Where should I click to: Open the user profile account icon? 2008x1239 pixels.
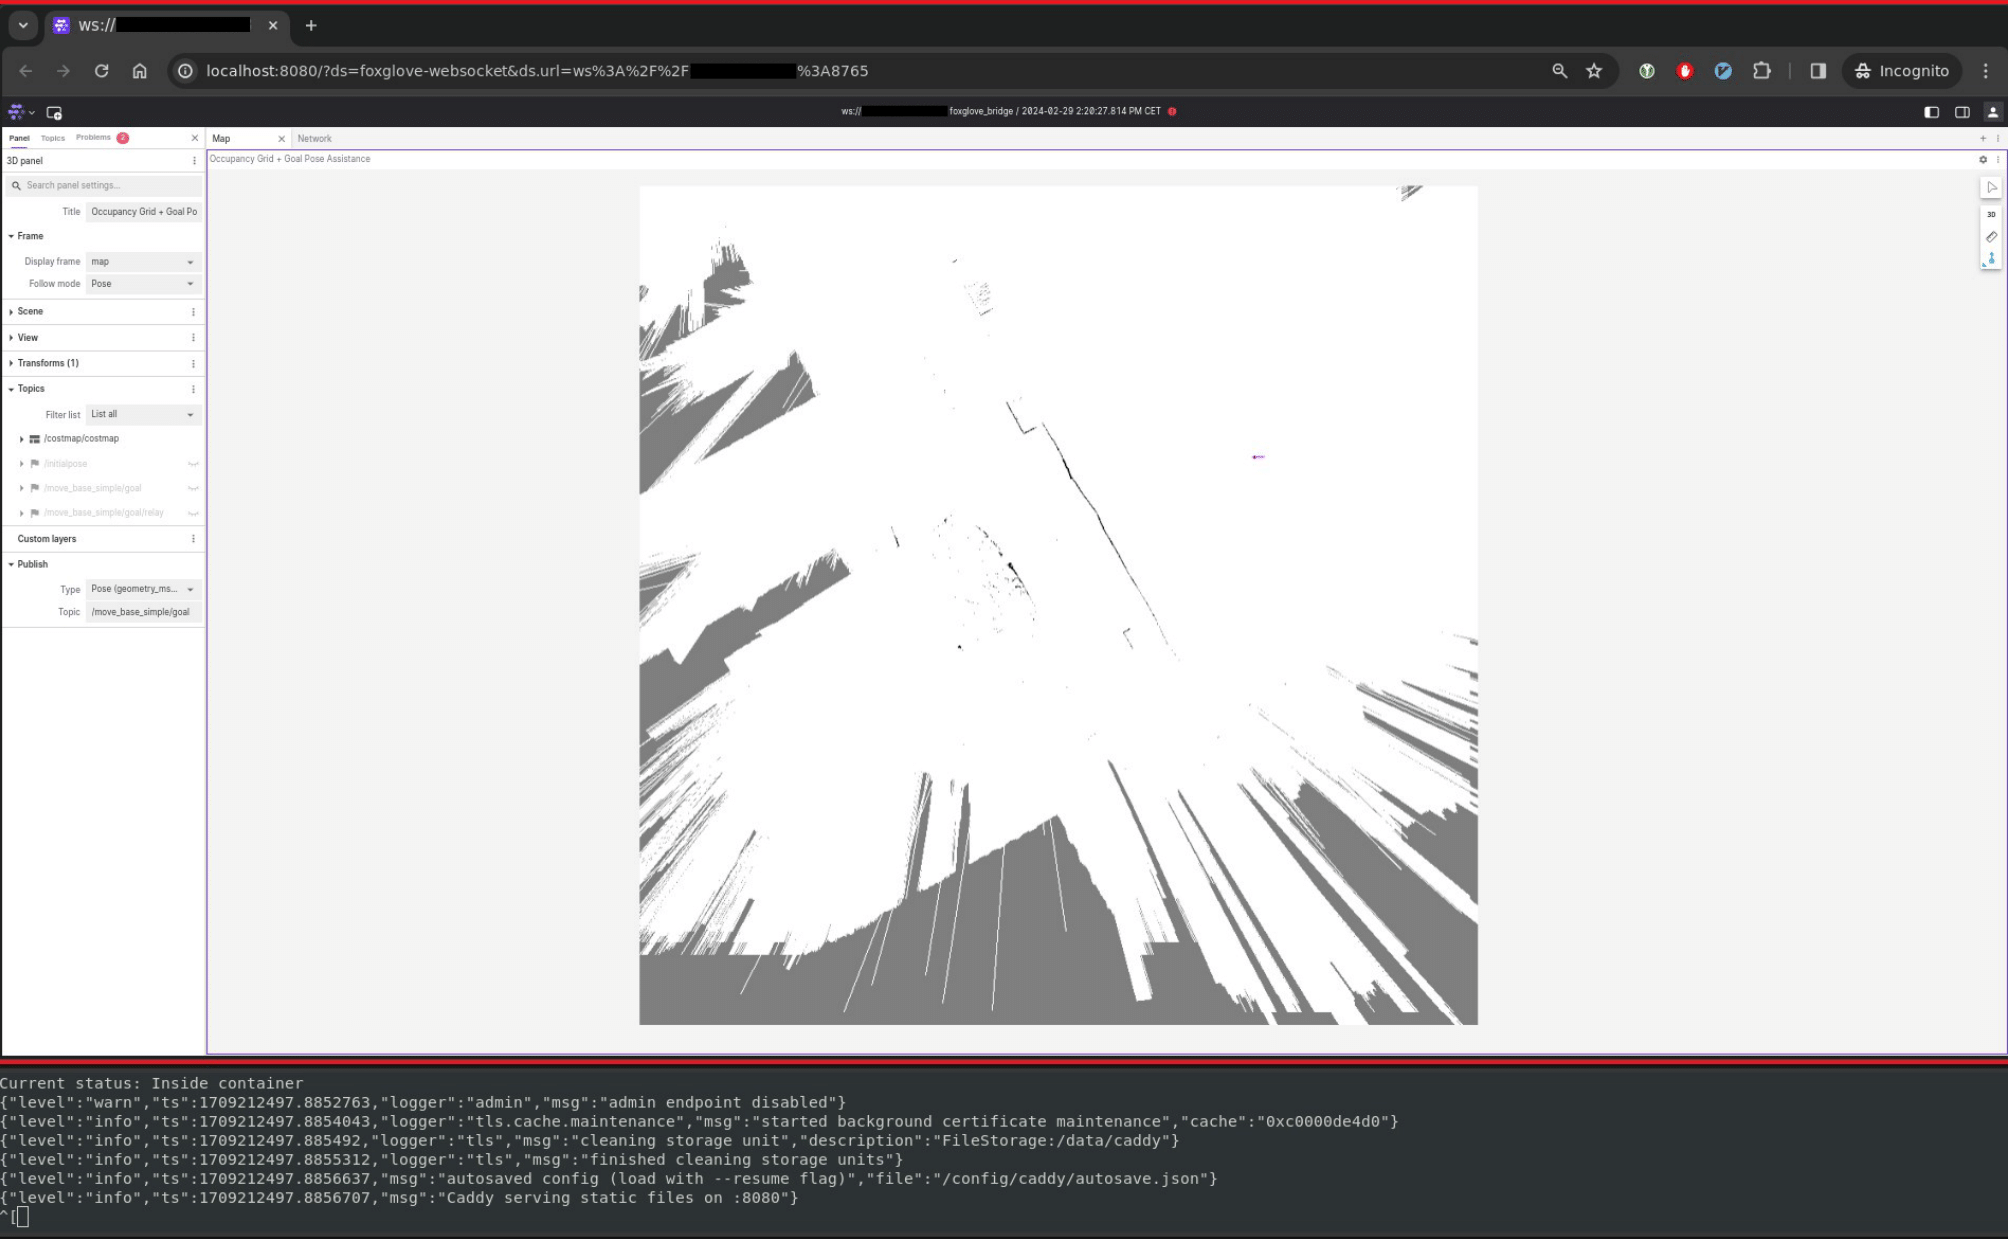pyautogui.click(x=1992, y=112)
